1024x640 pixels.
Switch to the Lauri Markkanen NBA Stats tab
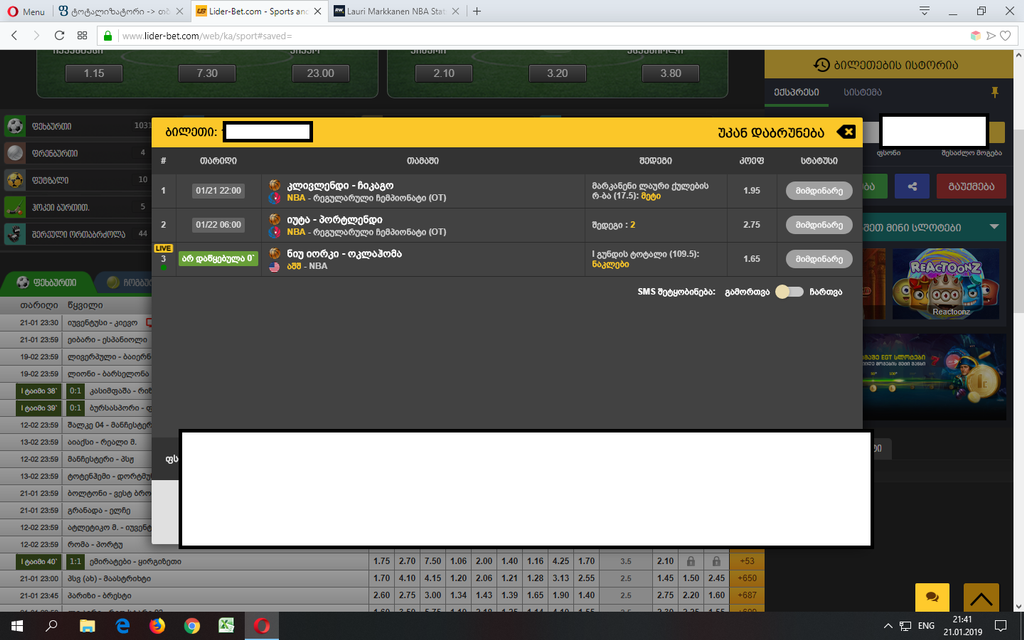(396, 11)
